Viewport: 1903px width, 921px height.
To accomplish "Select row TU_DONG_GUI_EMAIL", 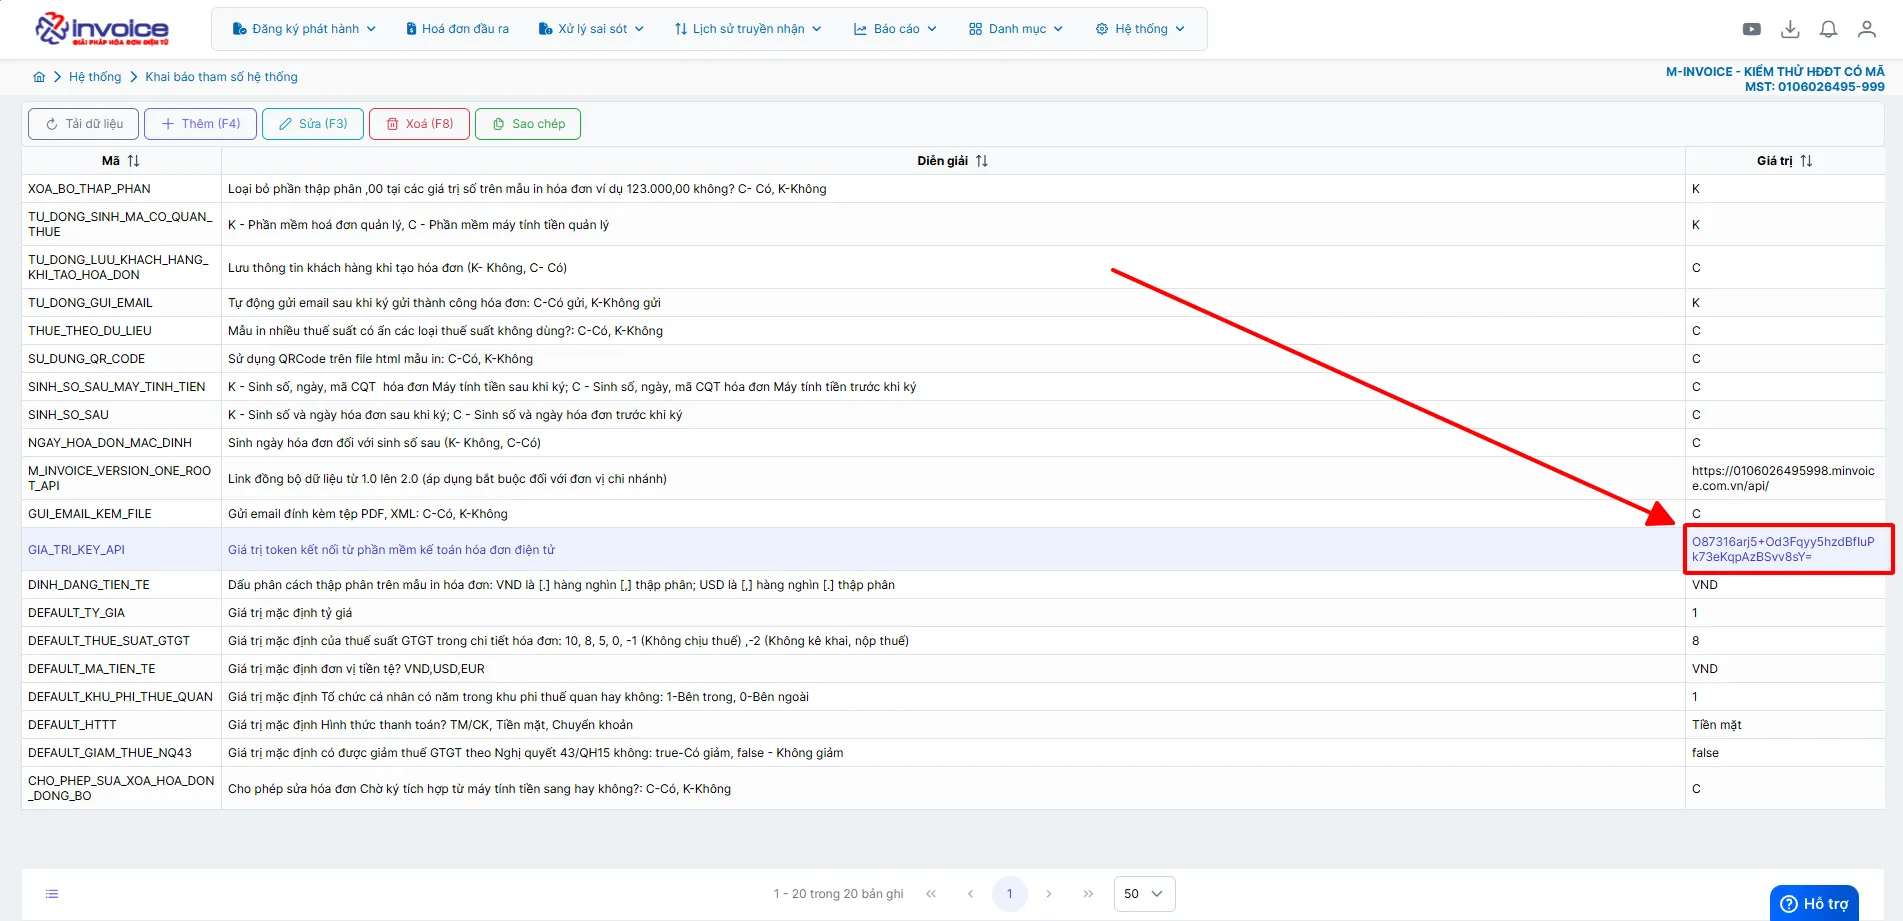I will [x=953, y=303].
